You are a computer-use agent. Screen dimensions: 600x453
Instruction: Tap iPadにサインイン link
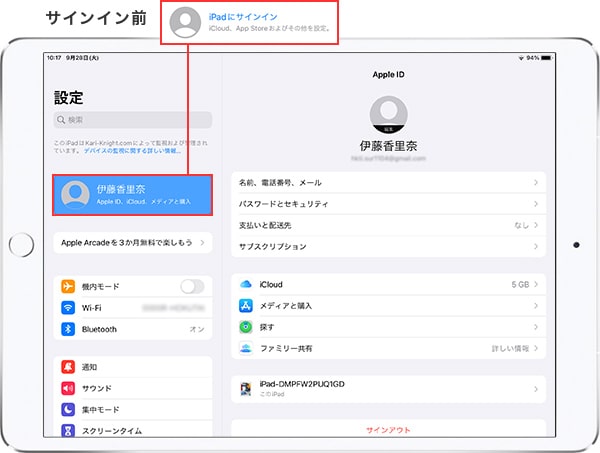(x=243, y=17)
